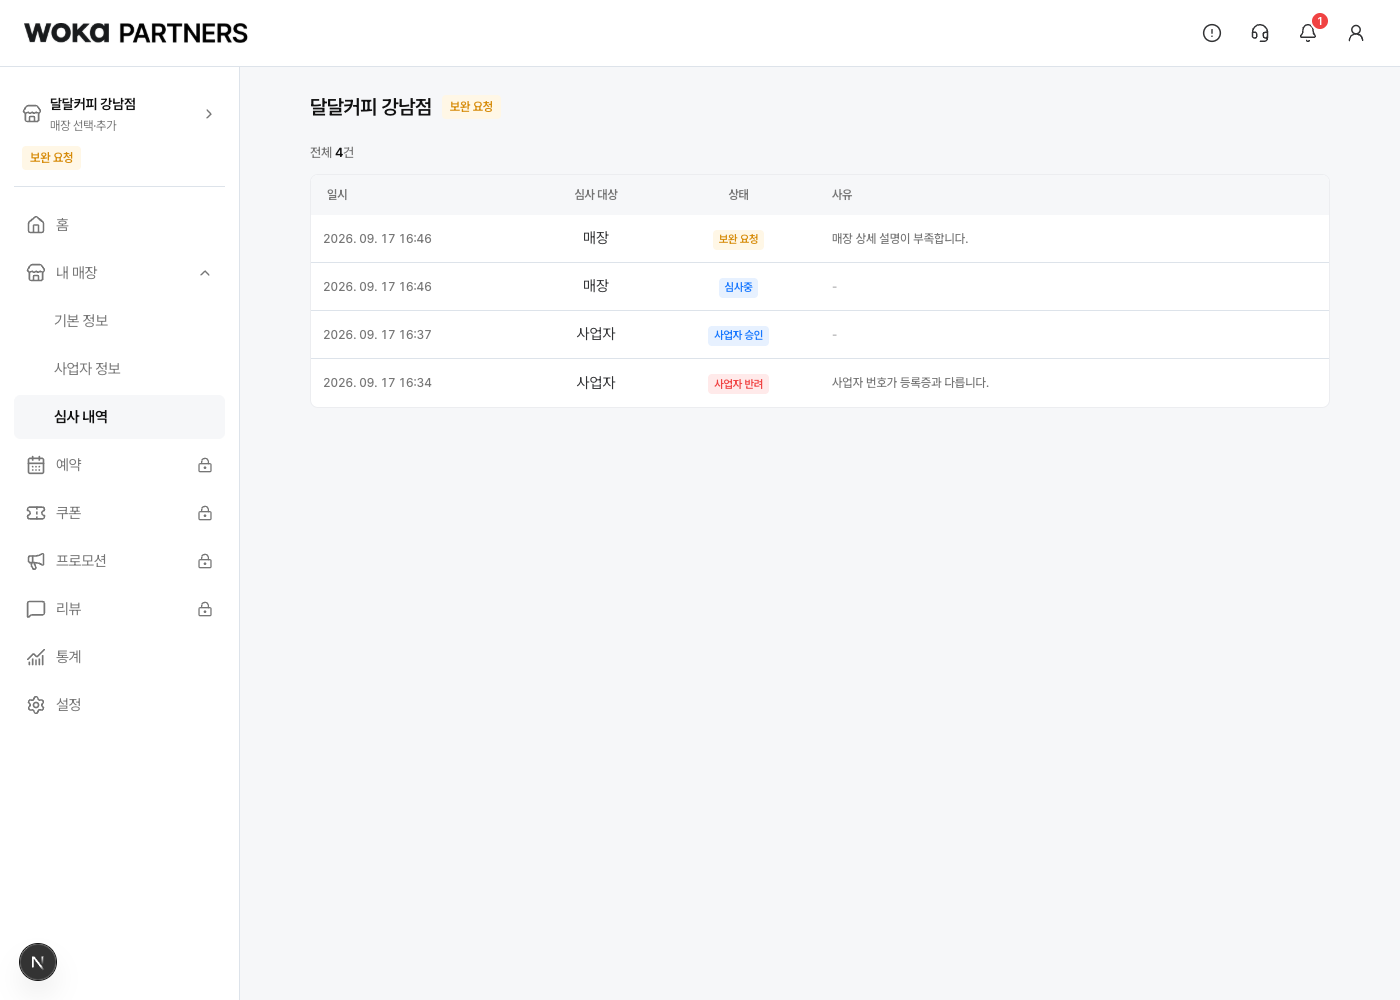Collapse the 내 매장 menu chevron
1400x1000 pixels.
click(205, 273)
